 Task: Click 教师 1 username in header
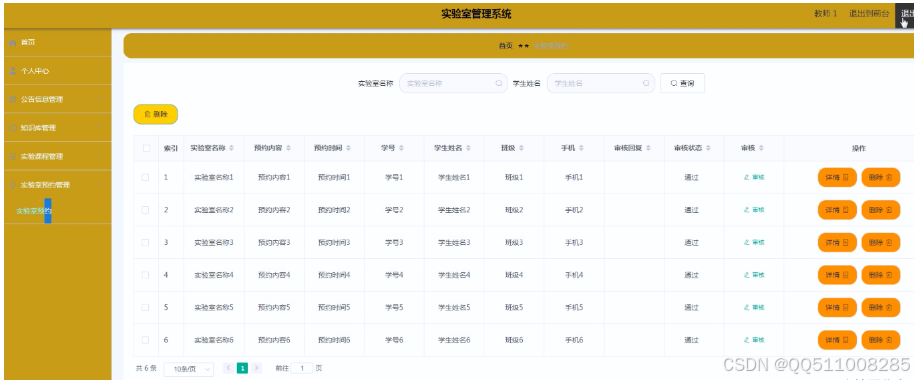[x=825, y=14]
